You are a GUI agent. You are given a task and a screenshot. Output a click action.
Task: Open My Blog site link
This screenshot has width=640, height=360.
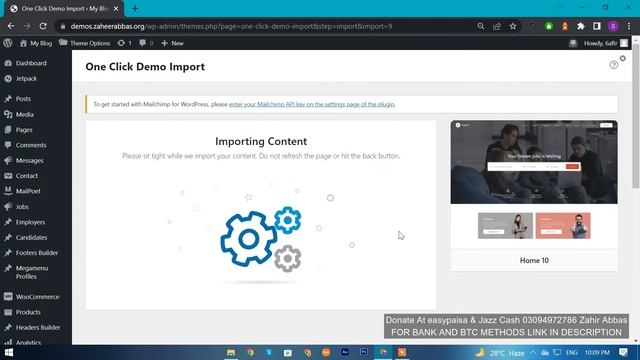click(36, 43)
